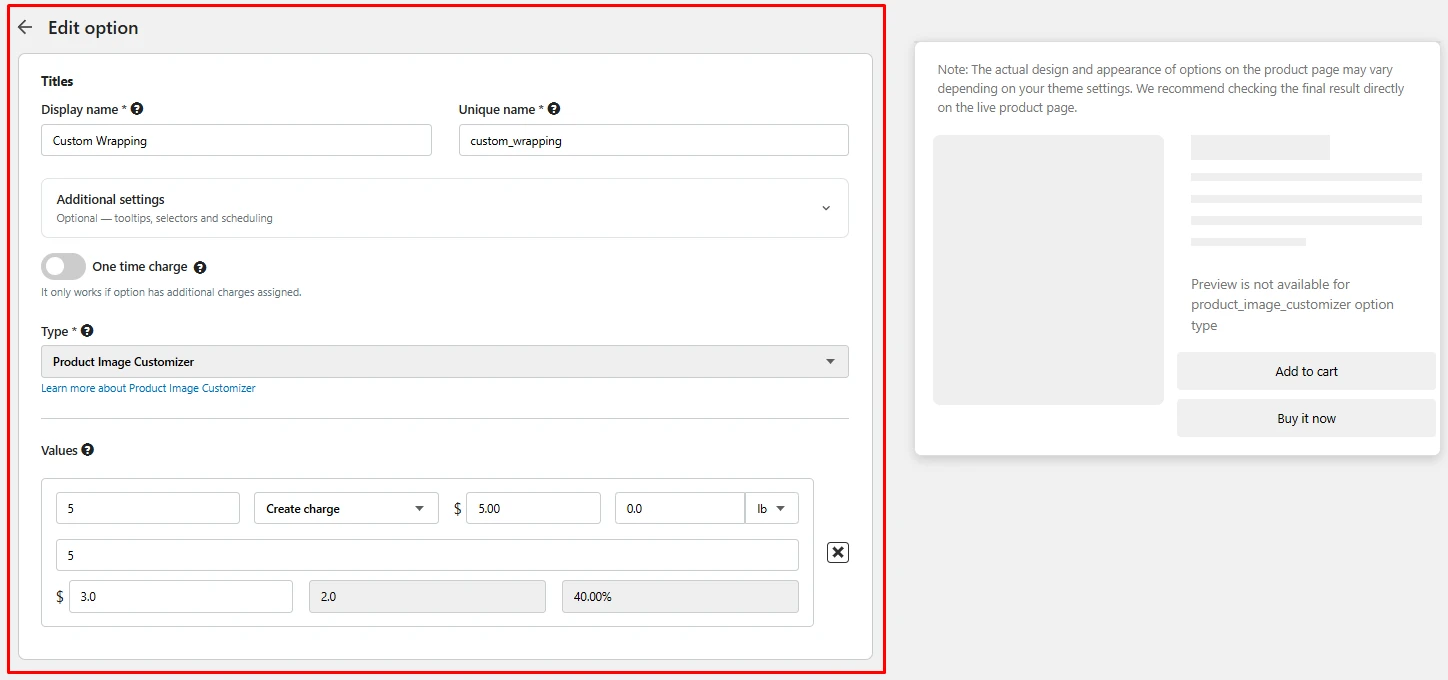
Task: Focus the Unique name field custom_wrapping
Action: (x=654, y=140)
